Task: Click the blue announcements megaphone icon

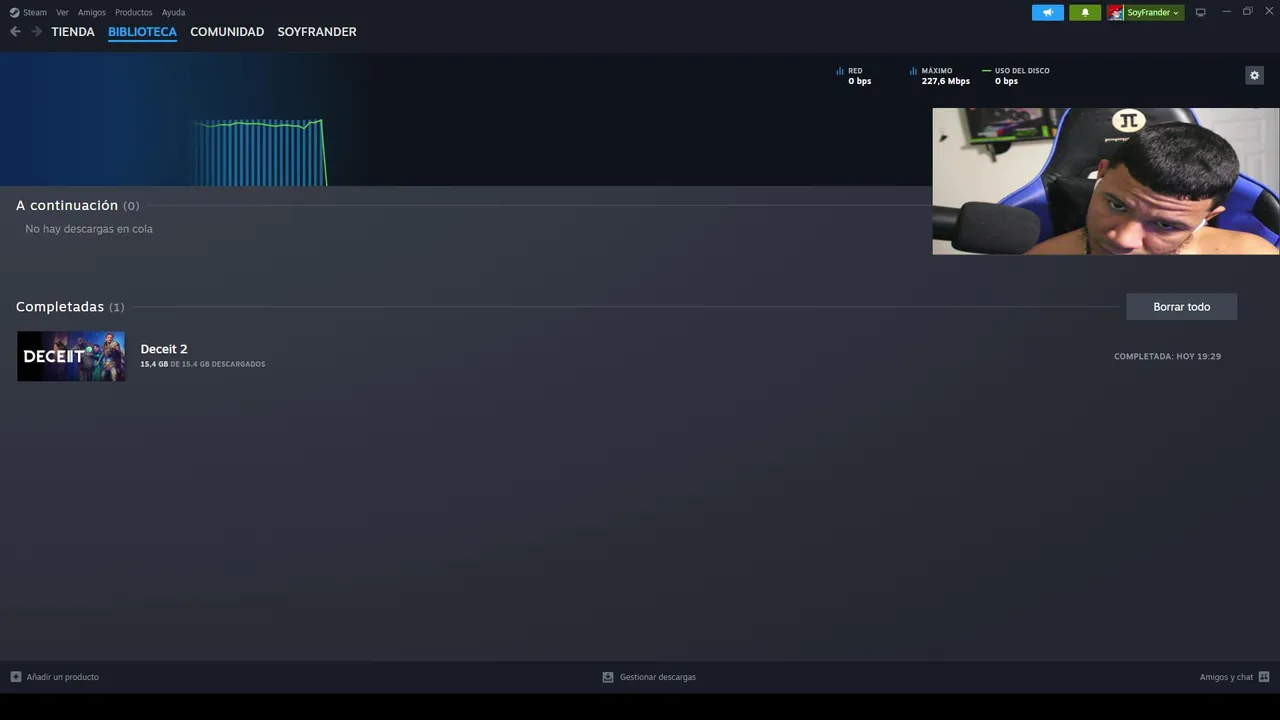Action: (x=1048, y=12)
